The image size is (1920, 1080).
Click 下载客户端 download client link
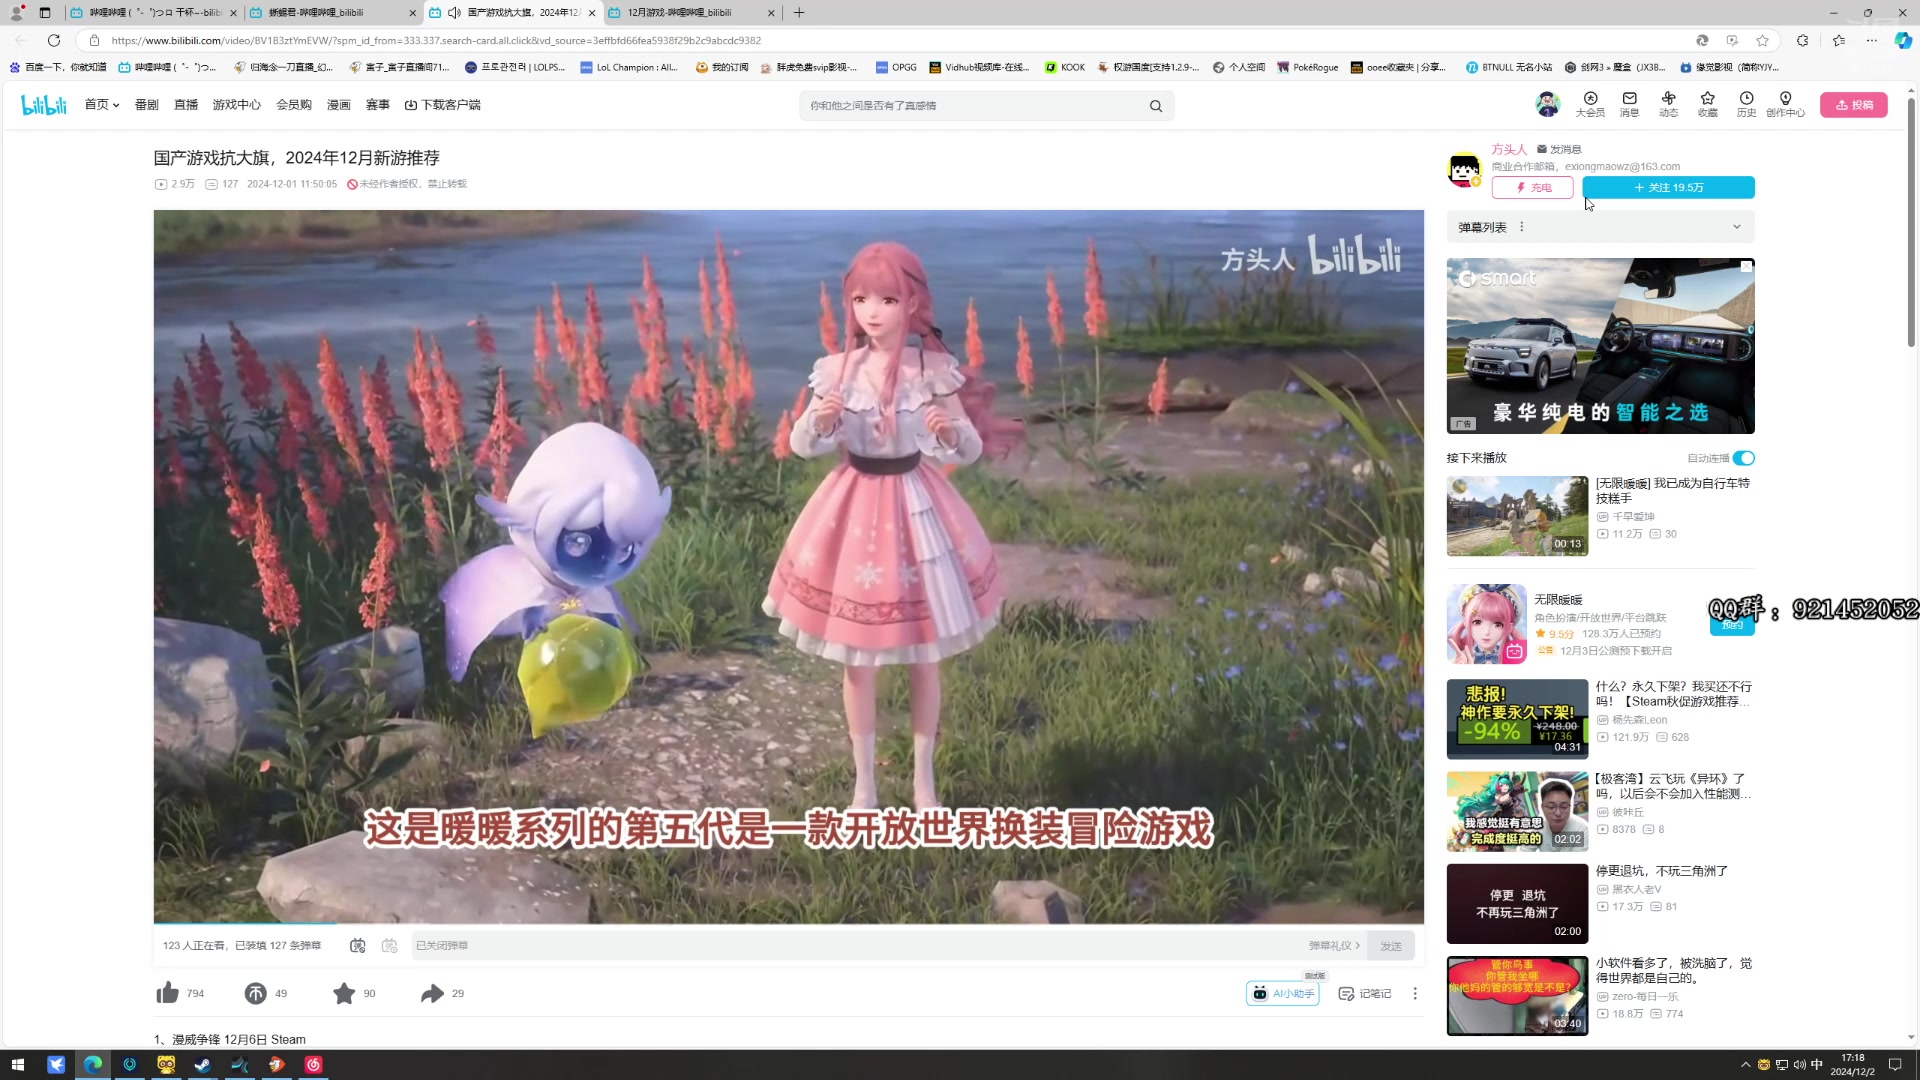click(x=443, y=105)
